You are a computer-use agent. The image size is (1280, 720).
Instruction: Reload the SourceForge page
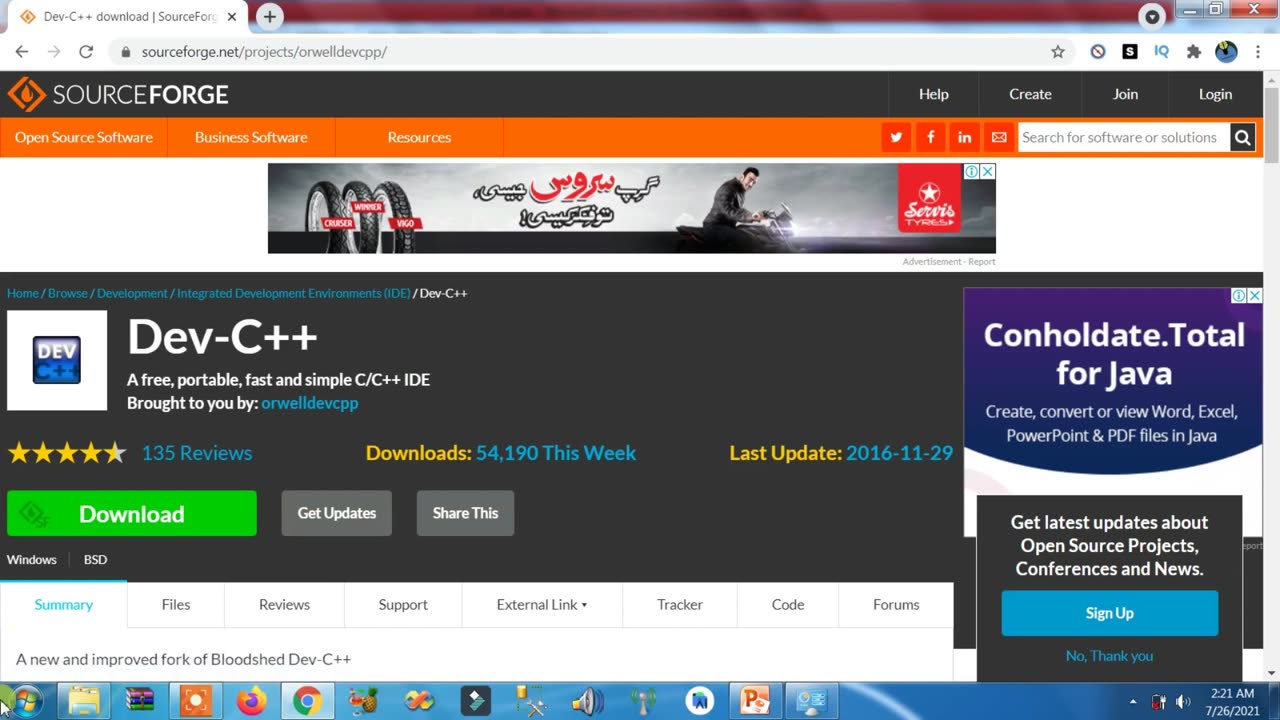(x=86, y=52)
